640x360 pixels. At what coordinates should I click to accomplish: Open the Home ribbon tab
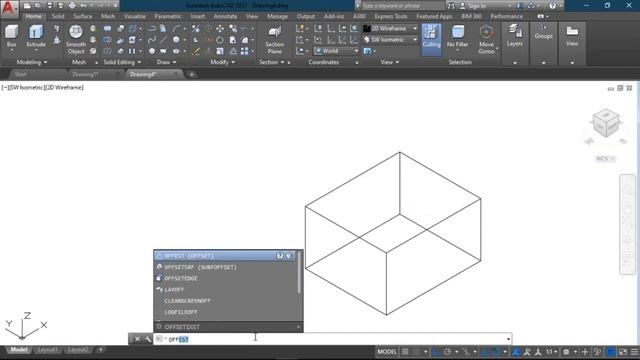pos(33,16)
